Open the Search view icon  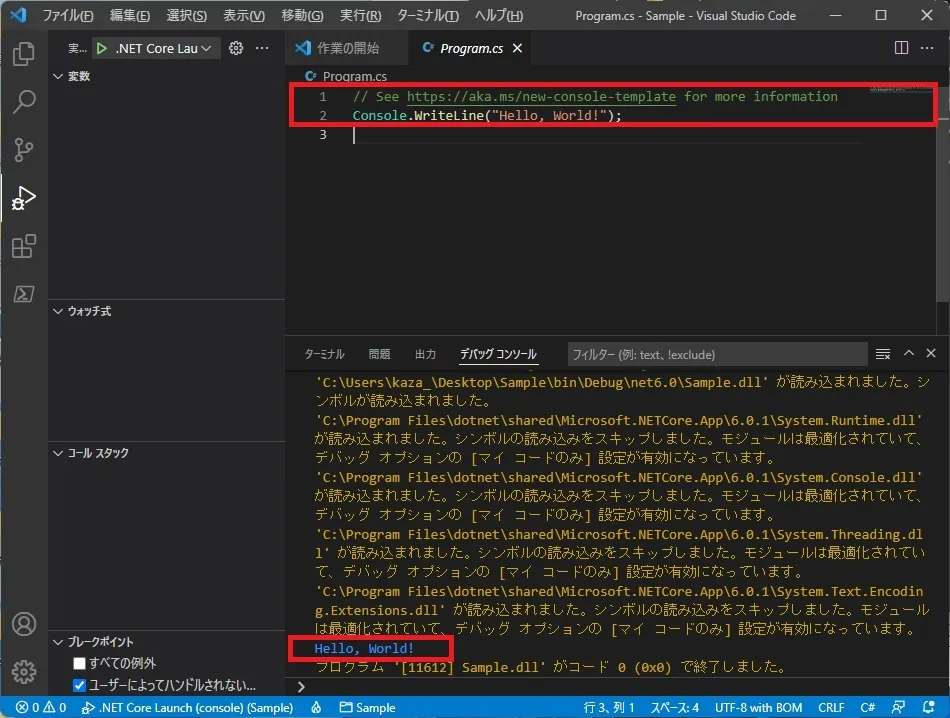23,101
